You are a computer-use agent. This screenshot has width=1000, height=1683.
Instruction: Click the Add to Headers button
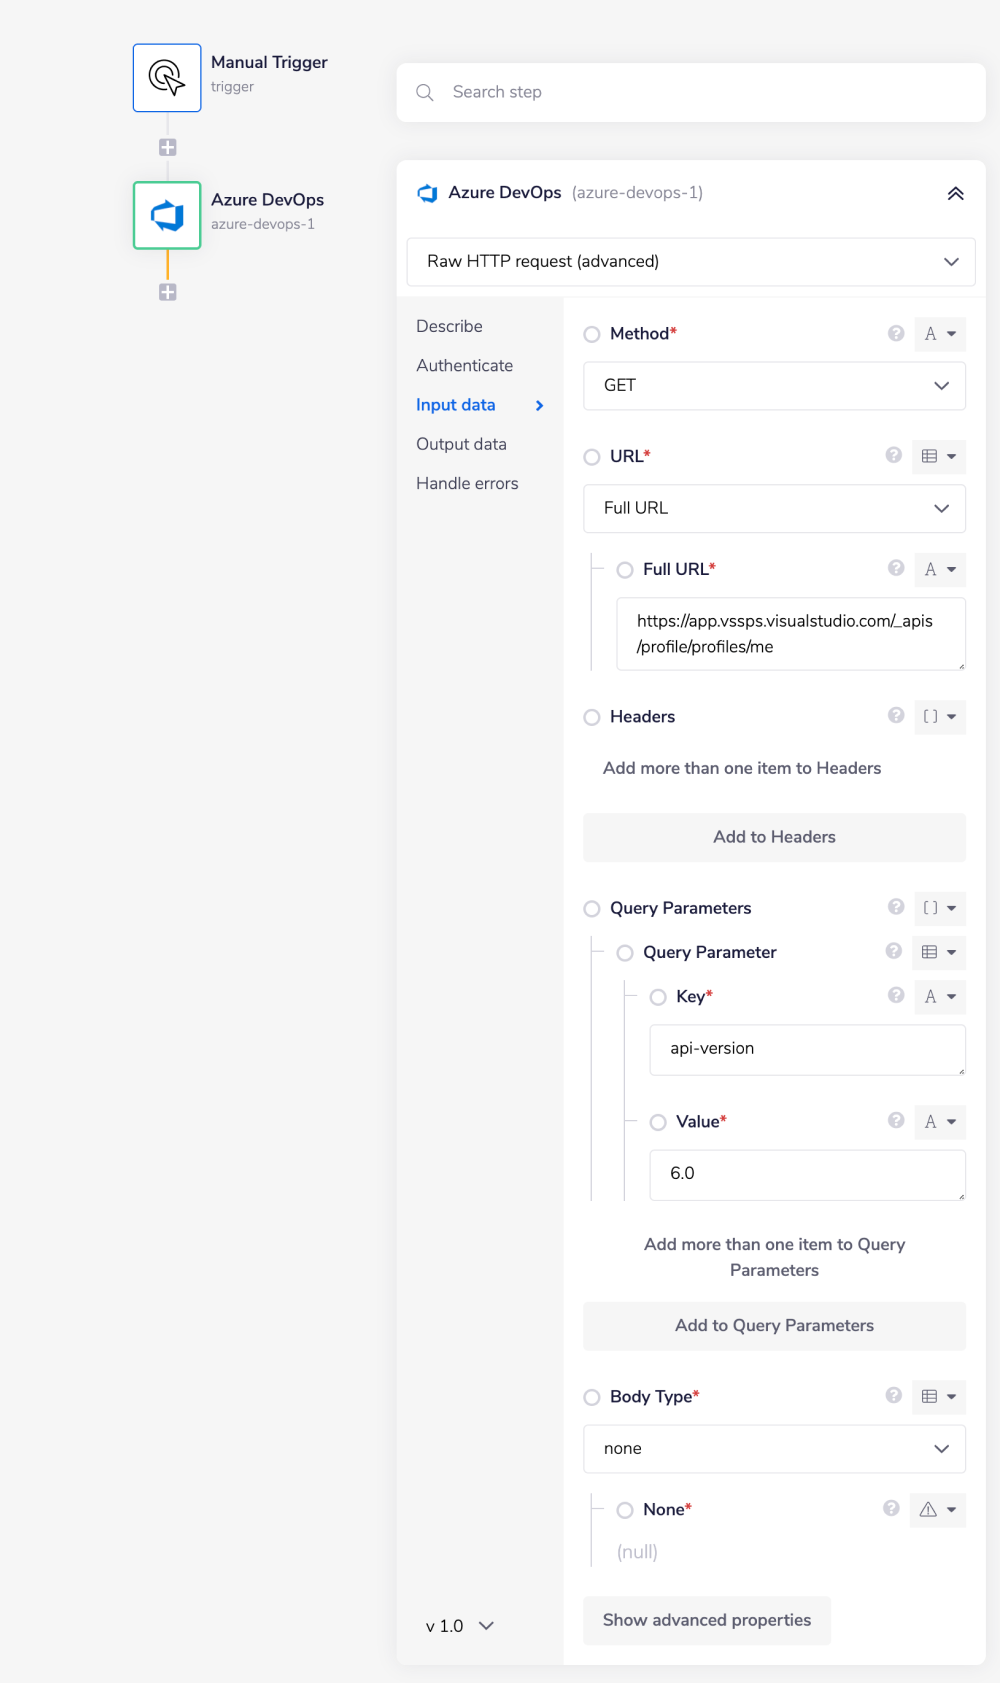(774, 837)
